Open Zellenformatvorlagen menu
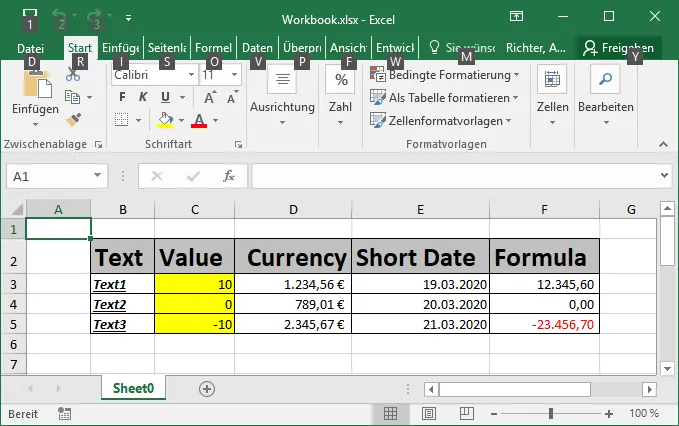The width and height of the screenshot is (679, 426). point(441,120)
